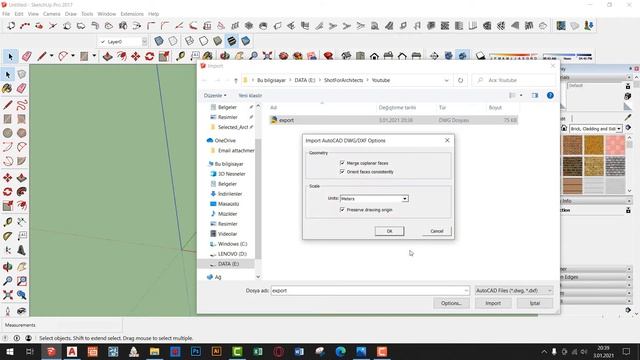Open the AutoCAD Files file type dropdown
The height and width of the screenshot is (360, 640).
tap(514, 291)
